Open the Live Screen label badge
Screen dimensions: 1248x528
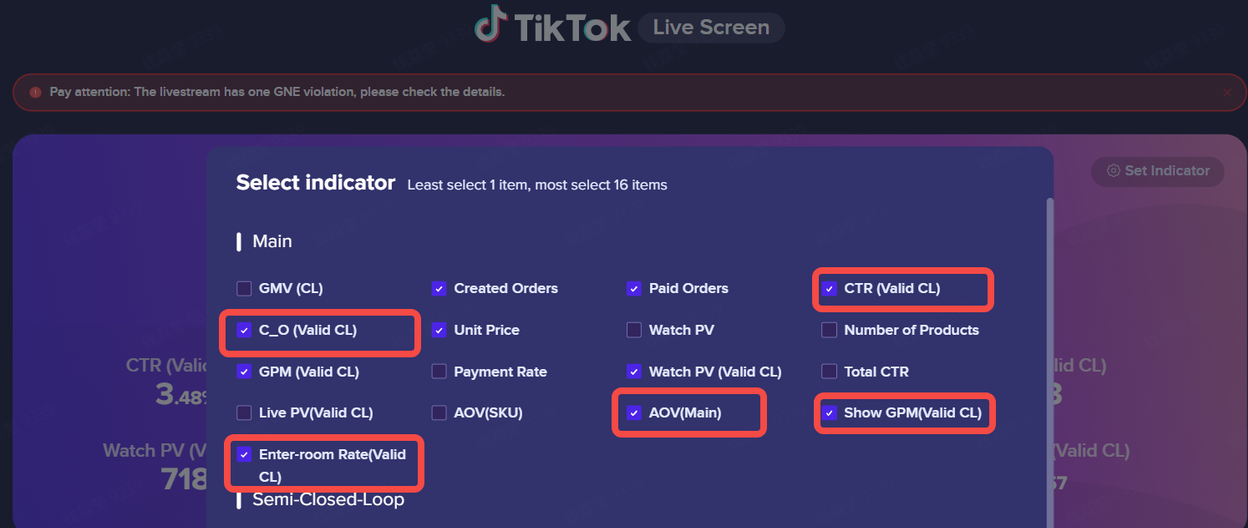click(x=711, y=28)
